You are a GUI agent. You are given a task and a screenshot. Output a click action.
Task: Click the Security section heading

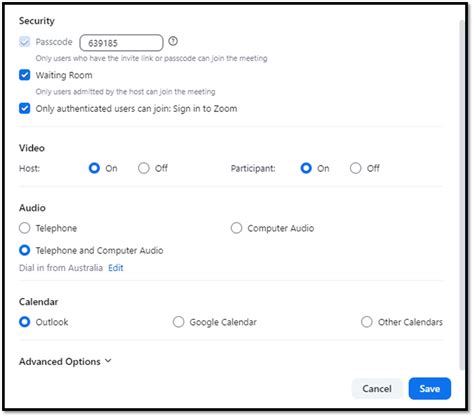tap(37, 21)
